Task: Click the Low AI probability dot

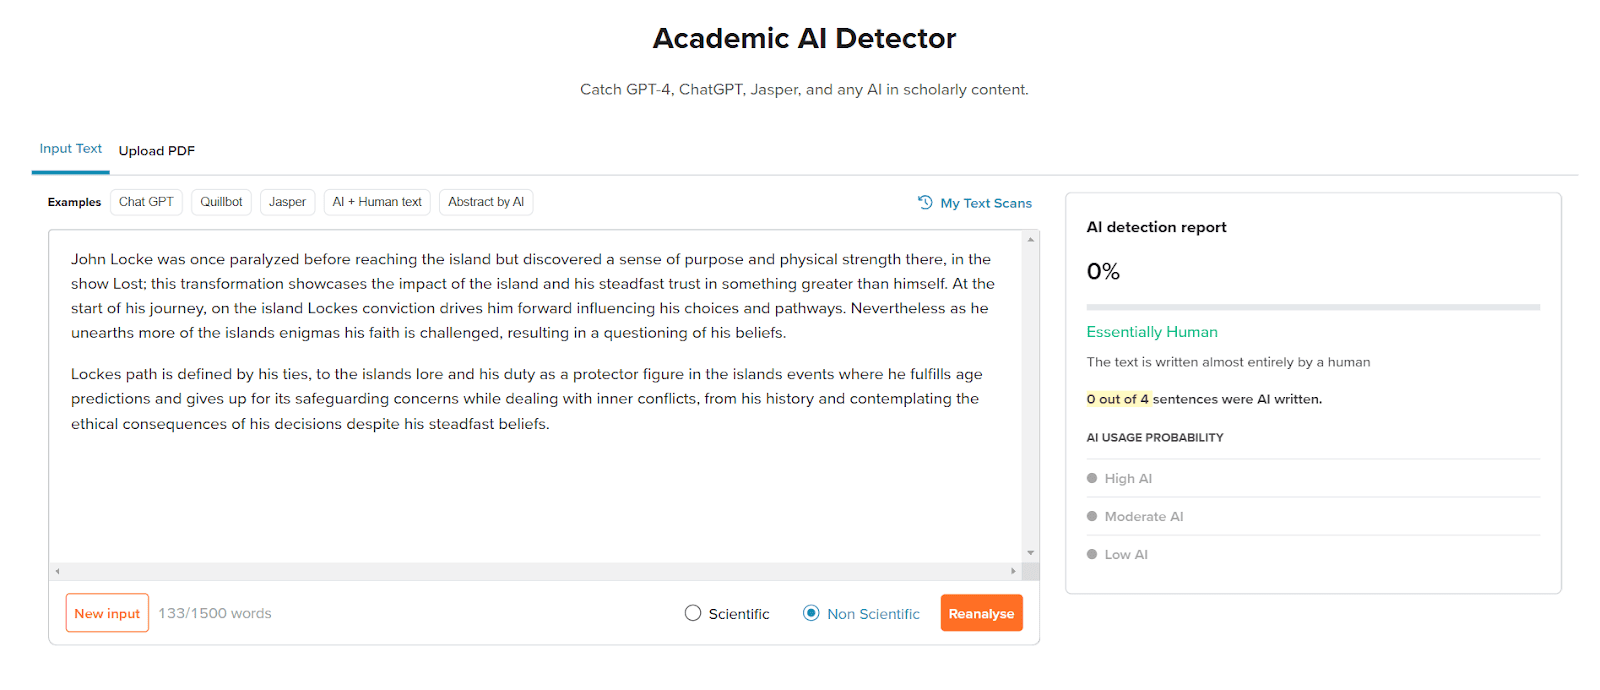Action: point(1092,554)
